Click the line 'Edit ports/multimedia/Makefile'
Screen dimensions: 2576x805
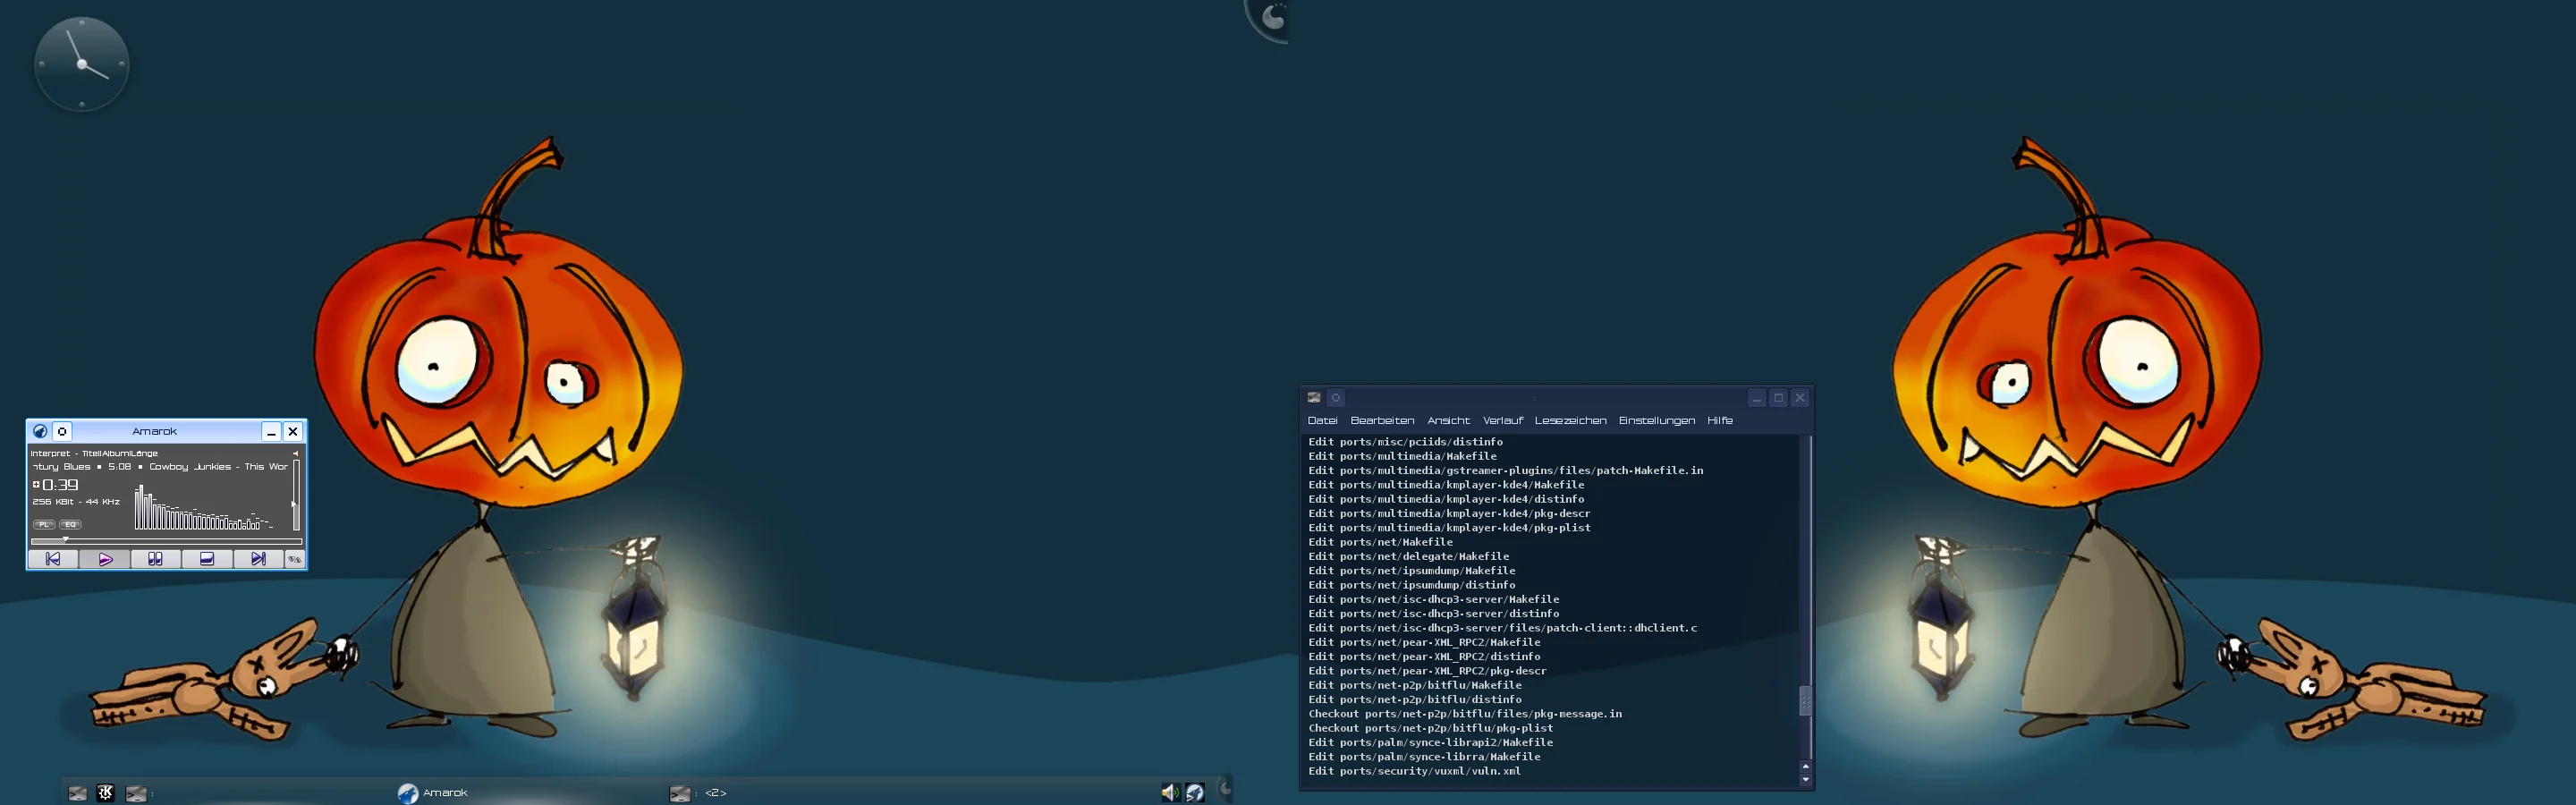pos(1402,456)
